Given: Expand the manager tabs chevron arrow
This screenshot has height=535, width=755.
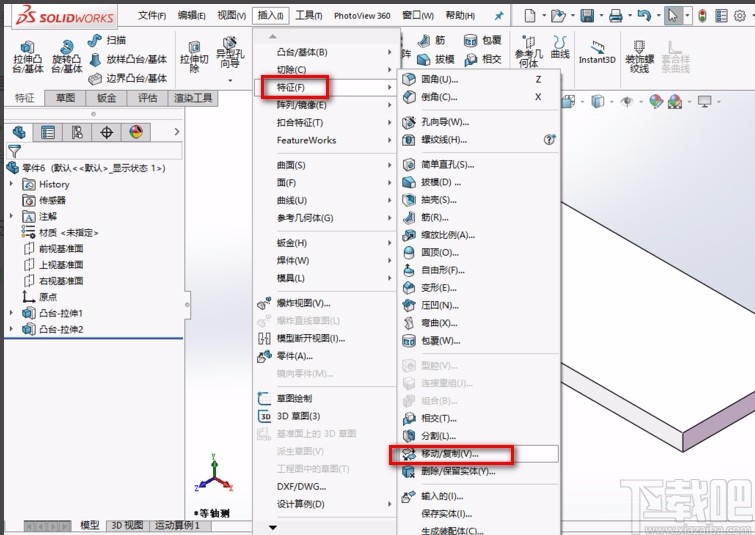Looking at the screenshot, I should (x=177, y=131).
